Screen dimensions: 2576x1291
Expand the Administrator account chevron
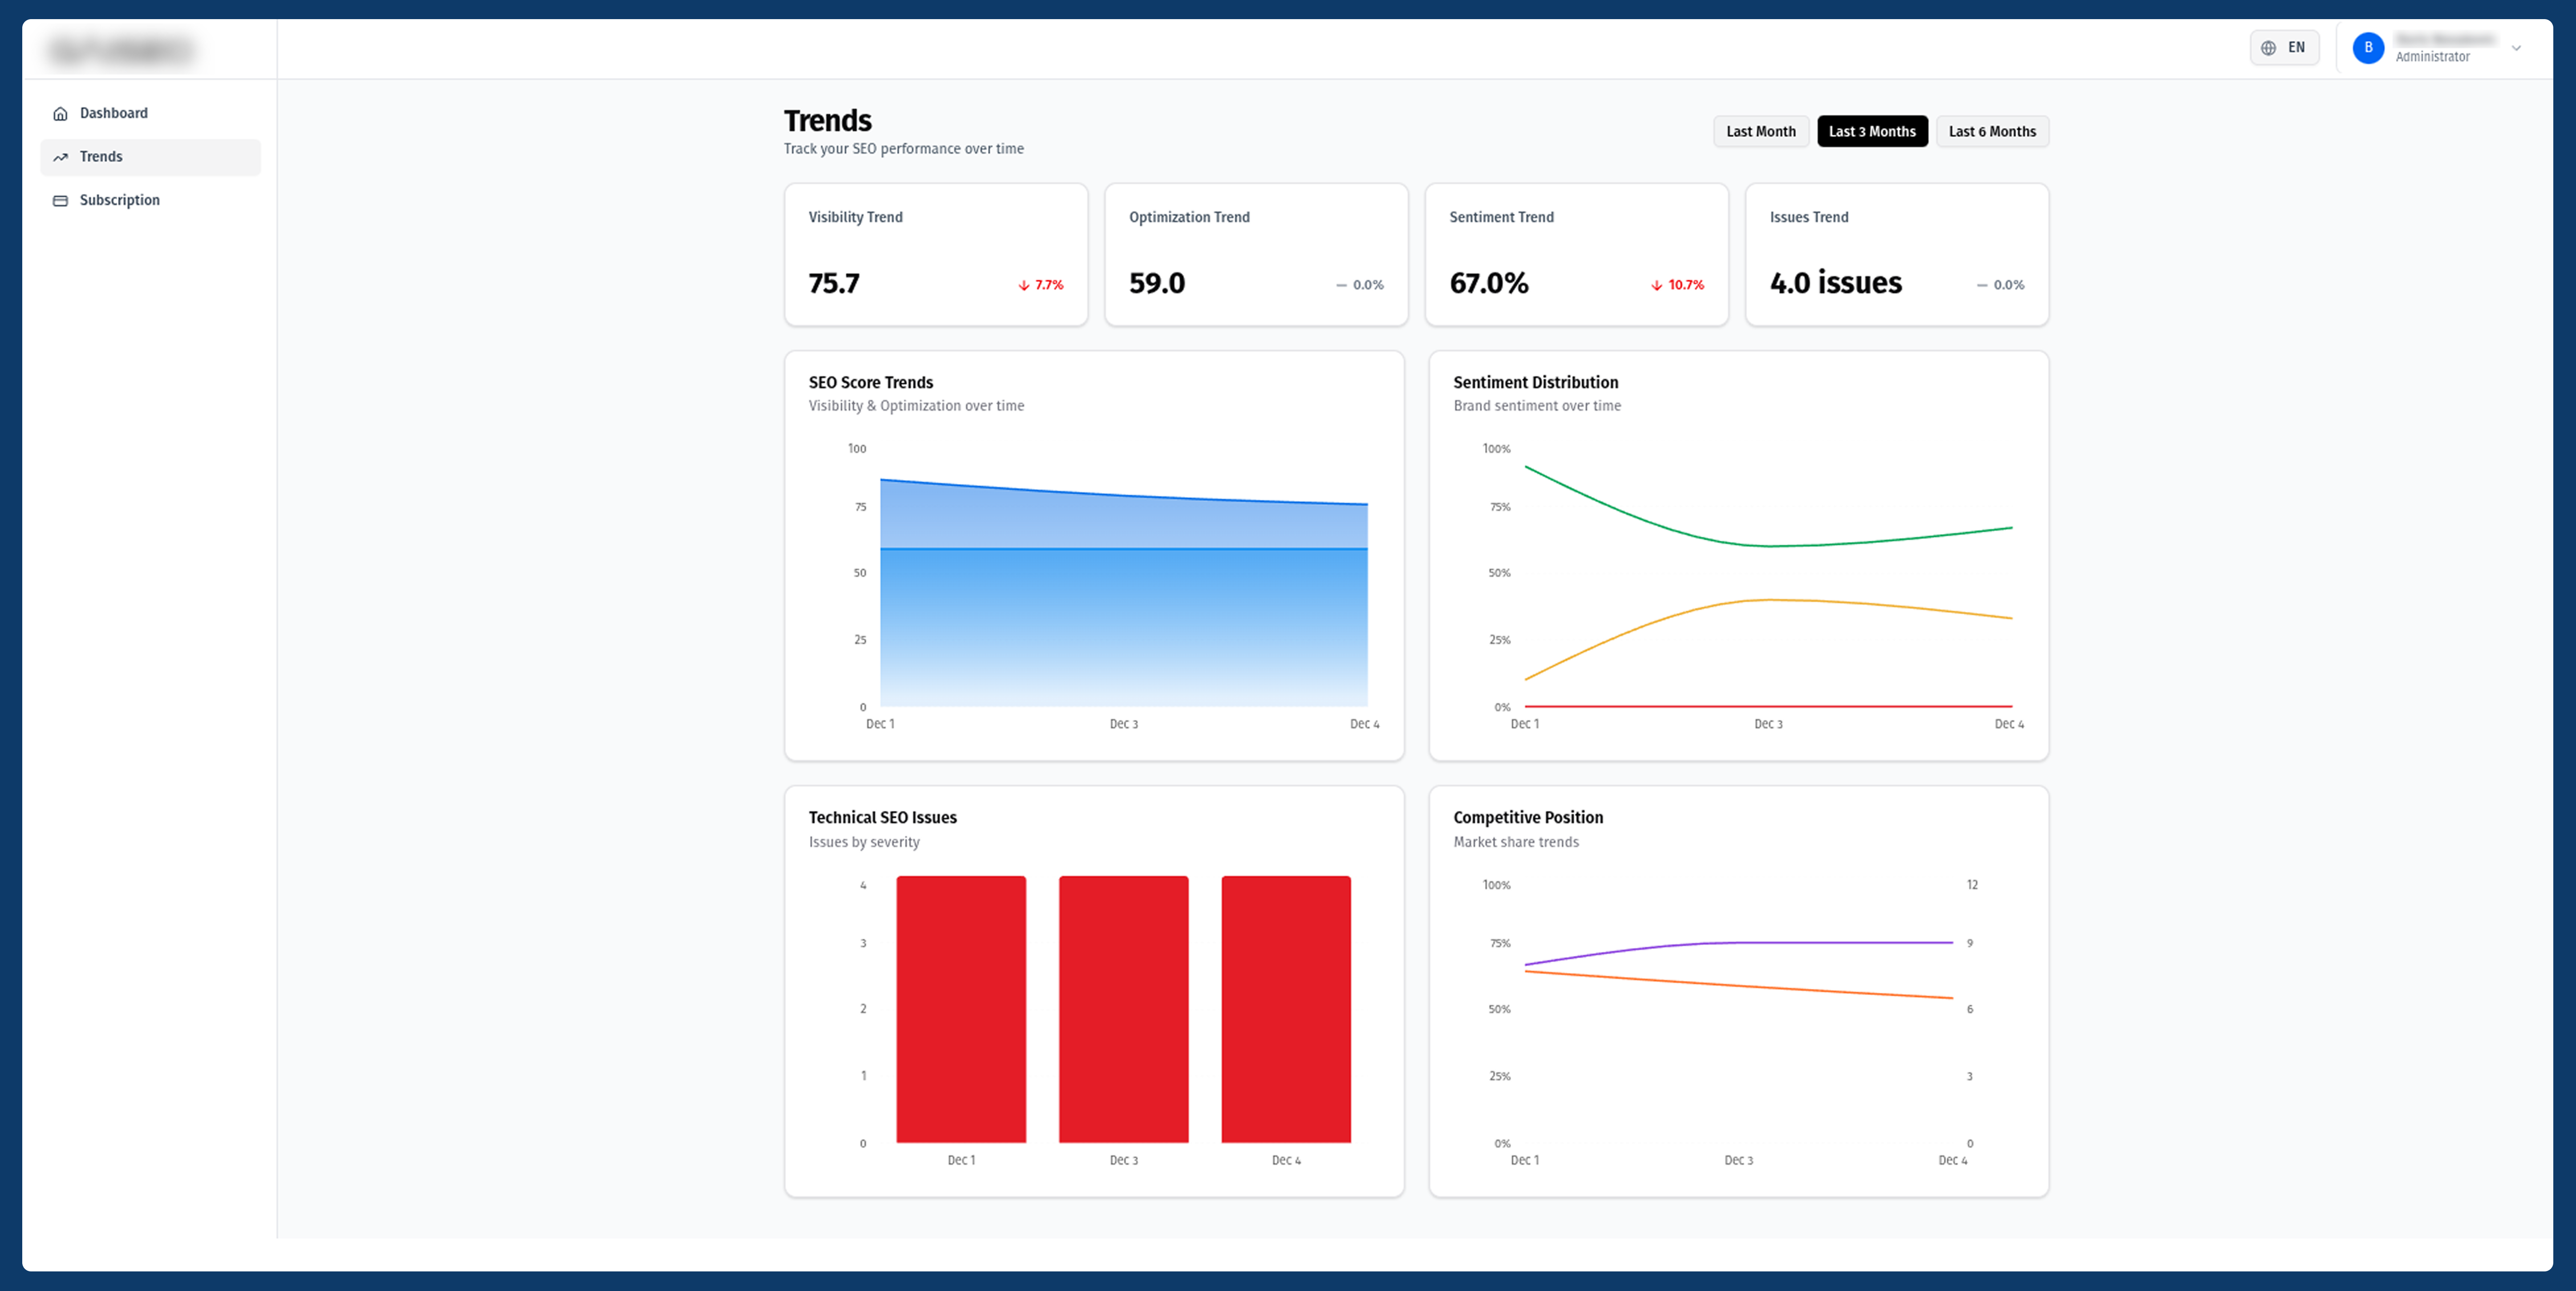tap(2516, 48)
